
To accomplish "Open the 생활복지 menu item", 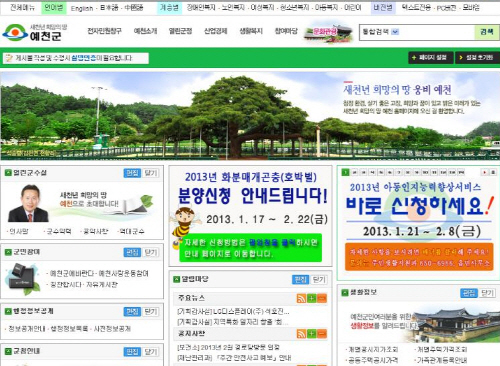I will (x=251, y=31).
